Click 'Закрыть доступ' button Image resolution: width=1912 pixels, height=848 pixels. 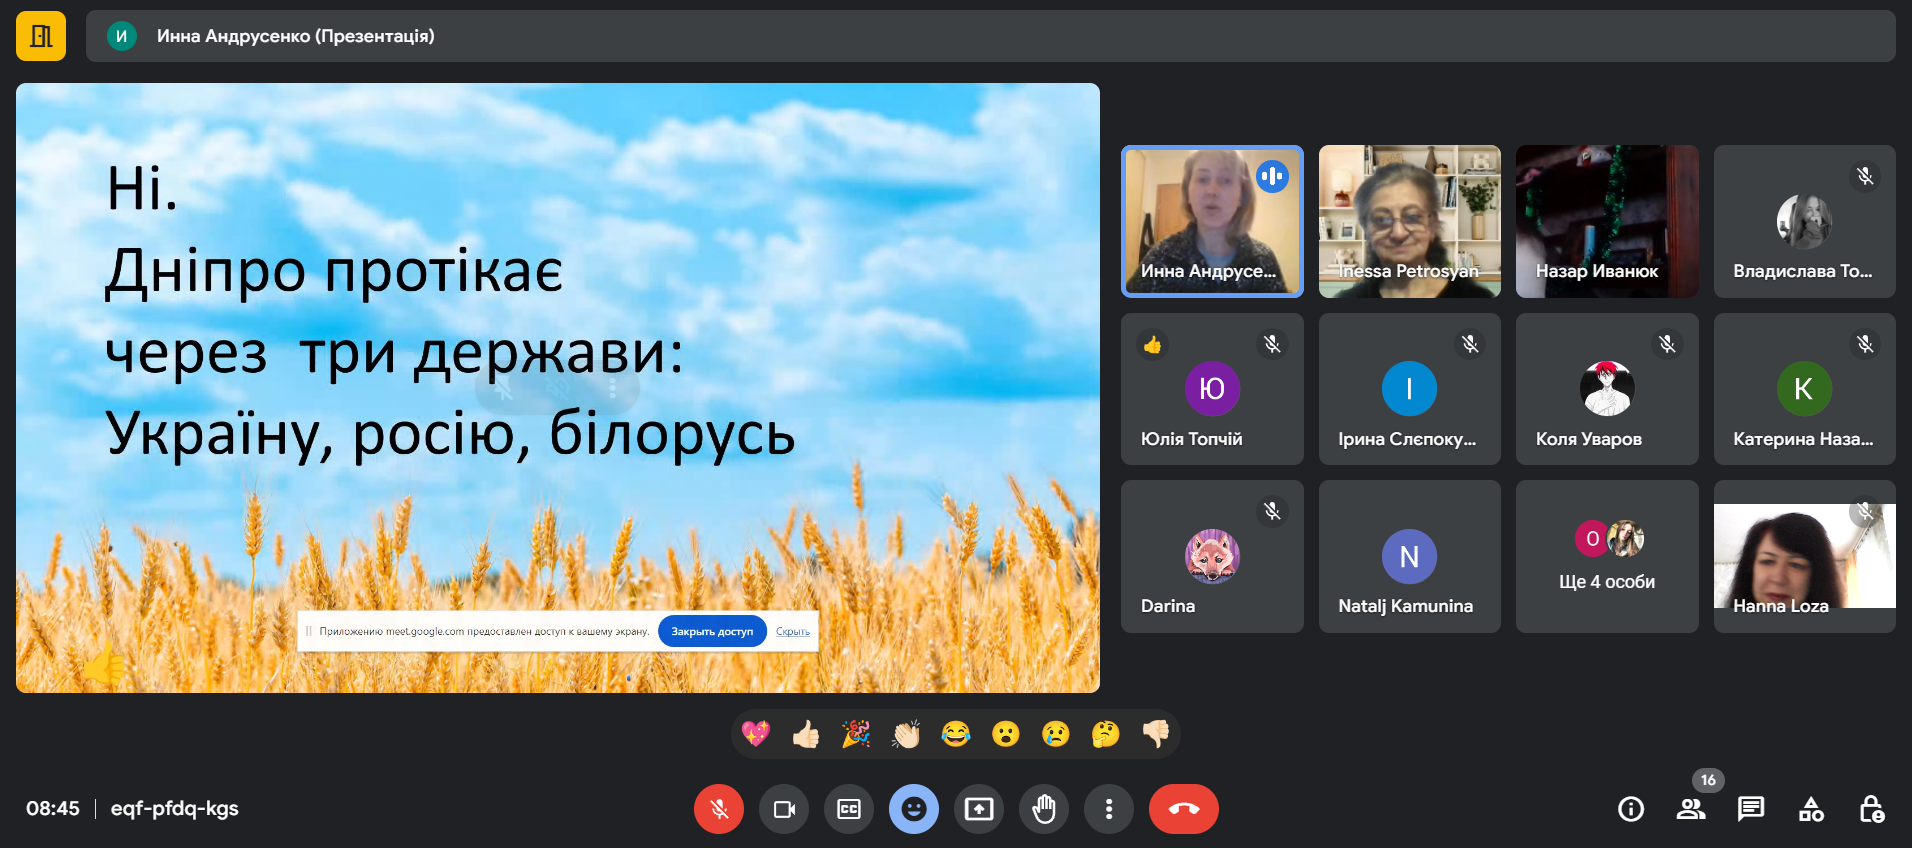click(712, 632)
